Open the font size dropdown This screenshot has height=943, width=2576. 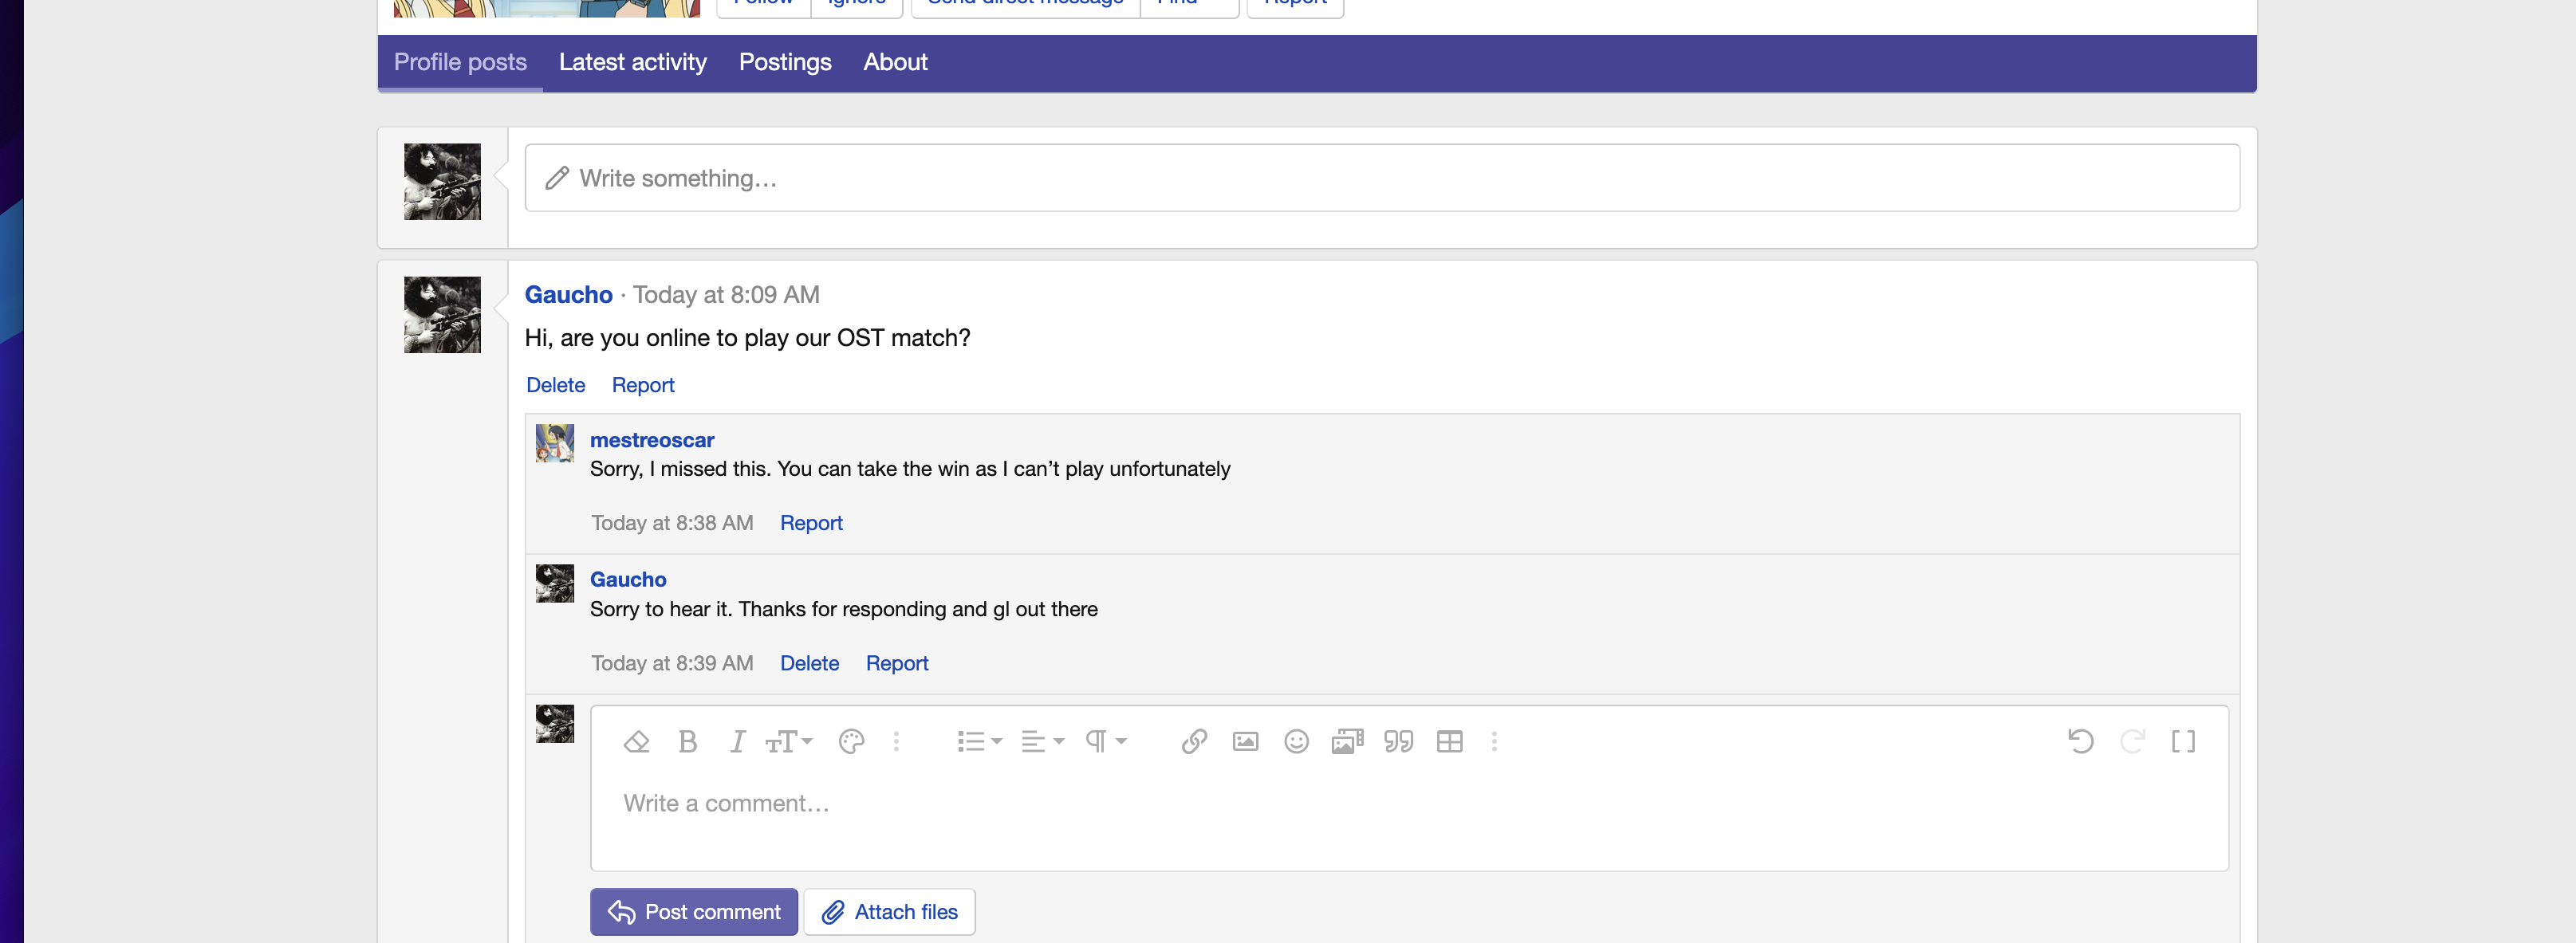click(788, 741)
